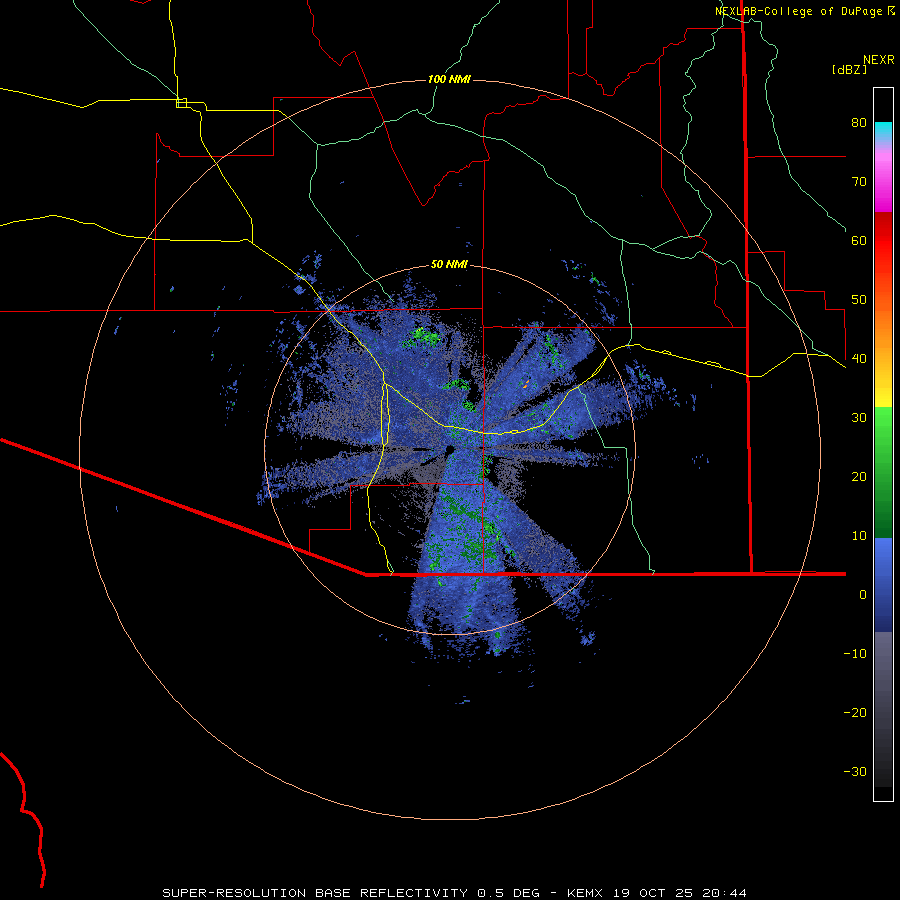Click the 100 NMI range ring label
Viewport: 900px width, 900px height.
(449, 79)
